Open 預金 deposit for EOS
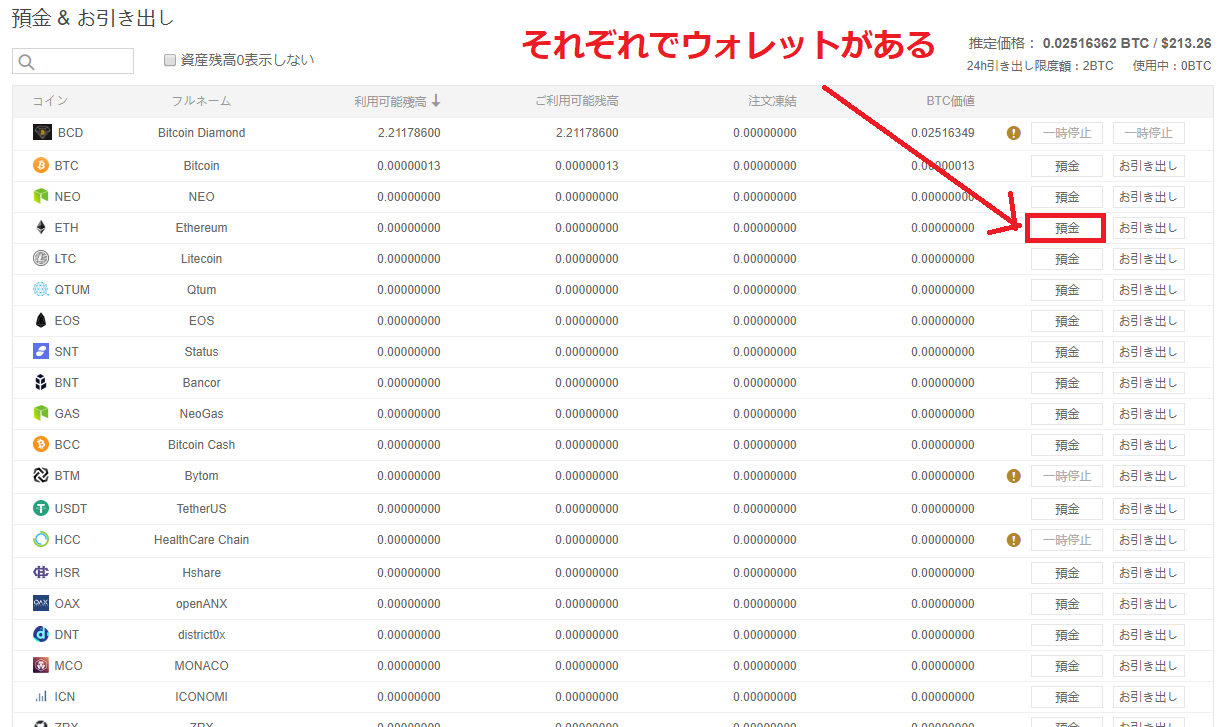Screen dimensions: 1226x727 pos(1067,321)
